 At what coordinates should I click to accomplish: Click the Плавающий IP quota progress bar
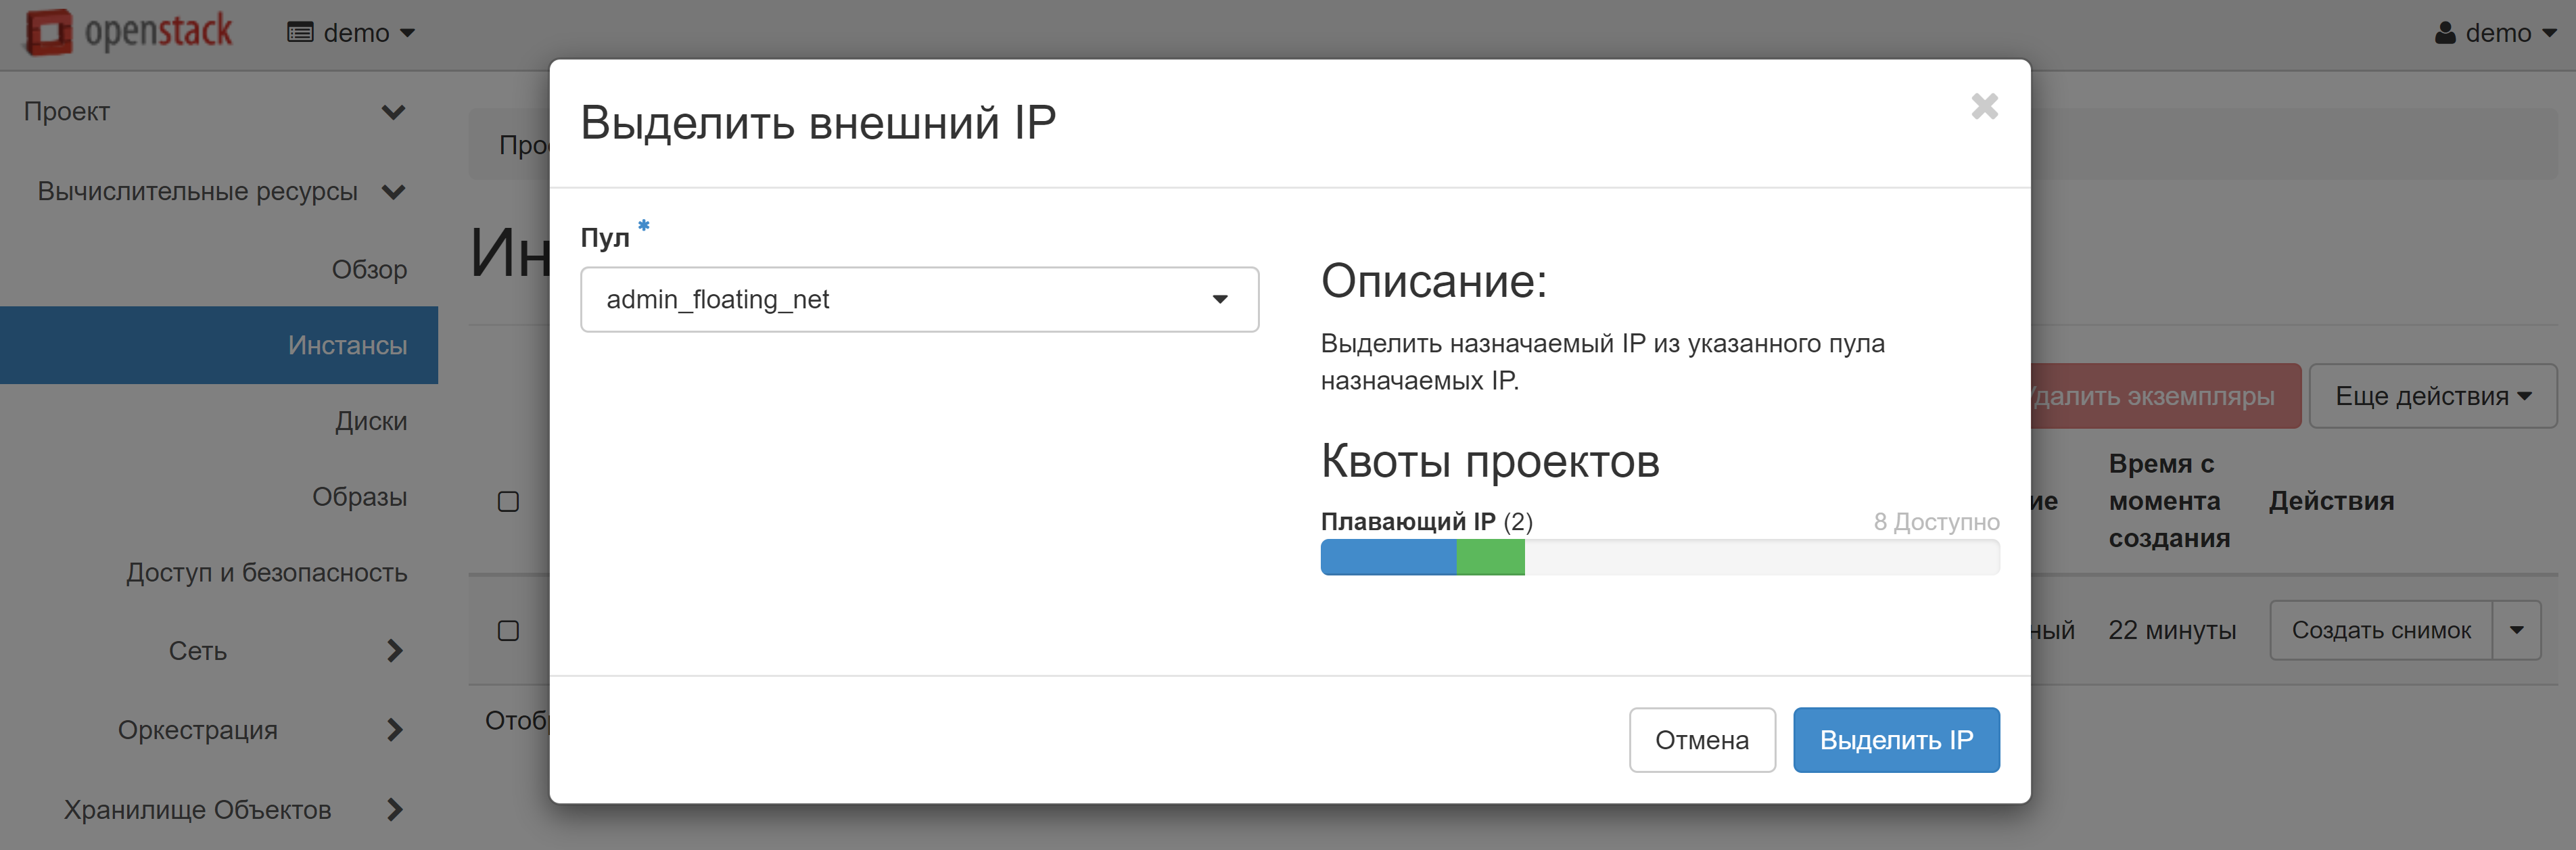tap(1660, 557)
